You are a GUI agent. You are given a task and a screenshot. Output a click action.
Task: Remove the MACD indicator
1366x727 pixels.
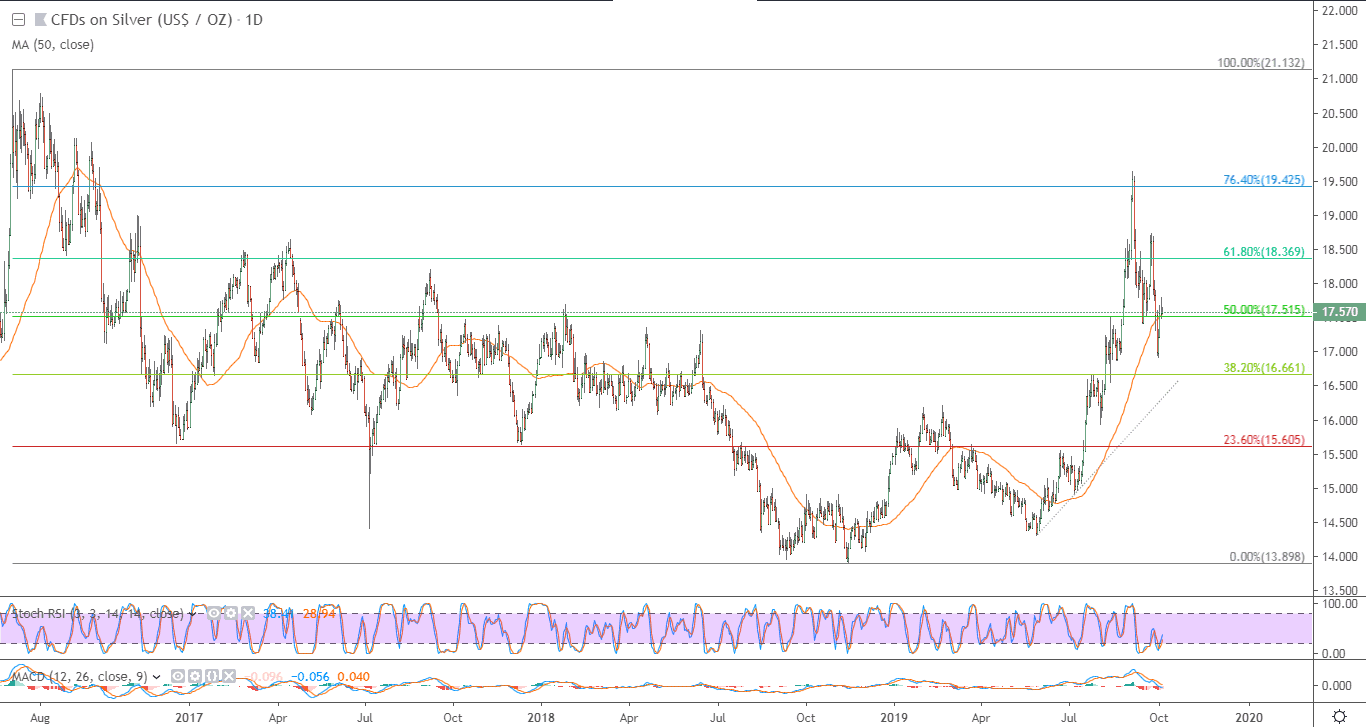[x=229, y=676]
